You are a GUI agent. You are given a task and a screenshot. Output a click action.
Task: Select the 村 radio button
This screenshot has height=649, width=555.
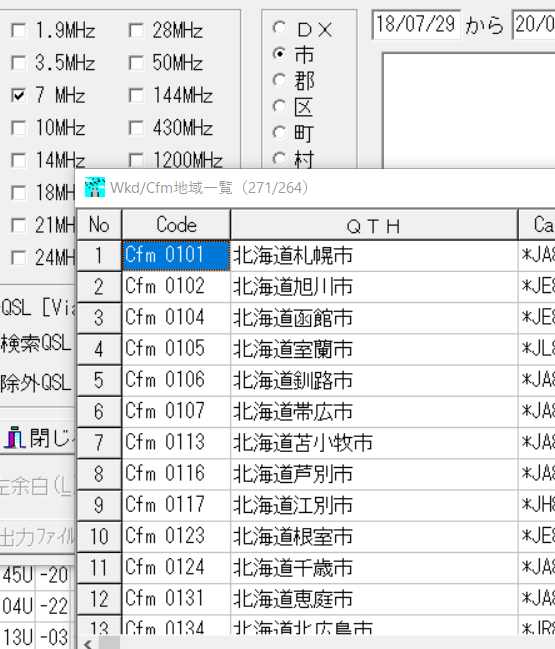280,159
